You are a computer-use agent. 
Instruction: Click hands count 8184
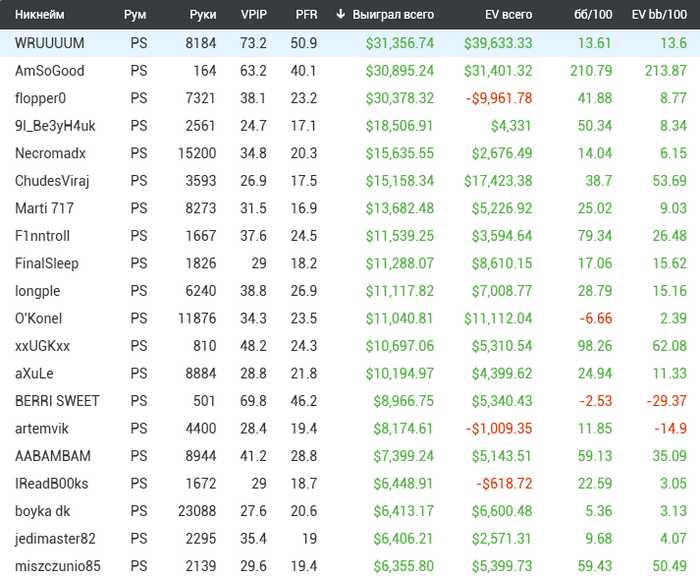[x=200, y=43]
